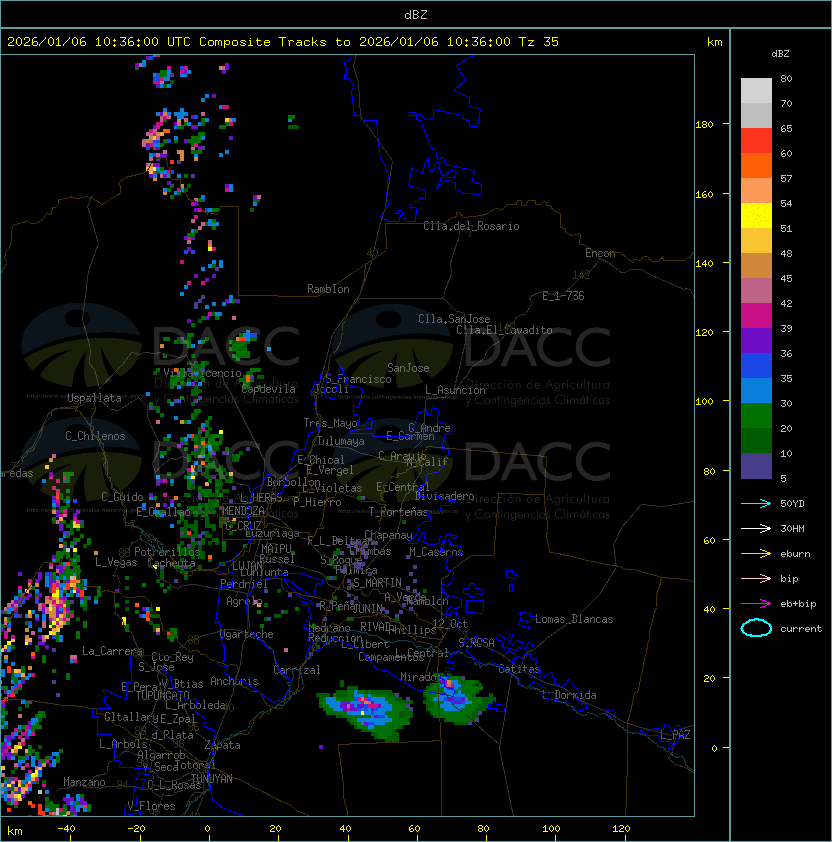Click the '-40' tick on horizontal axis
This screenshot has height=842, width=832.
[x=66, y=829]
